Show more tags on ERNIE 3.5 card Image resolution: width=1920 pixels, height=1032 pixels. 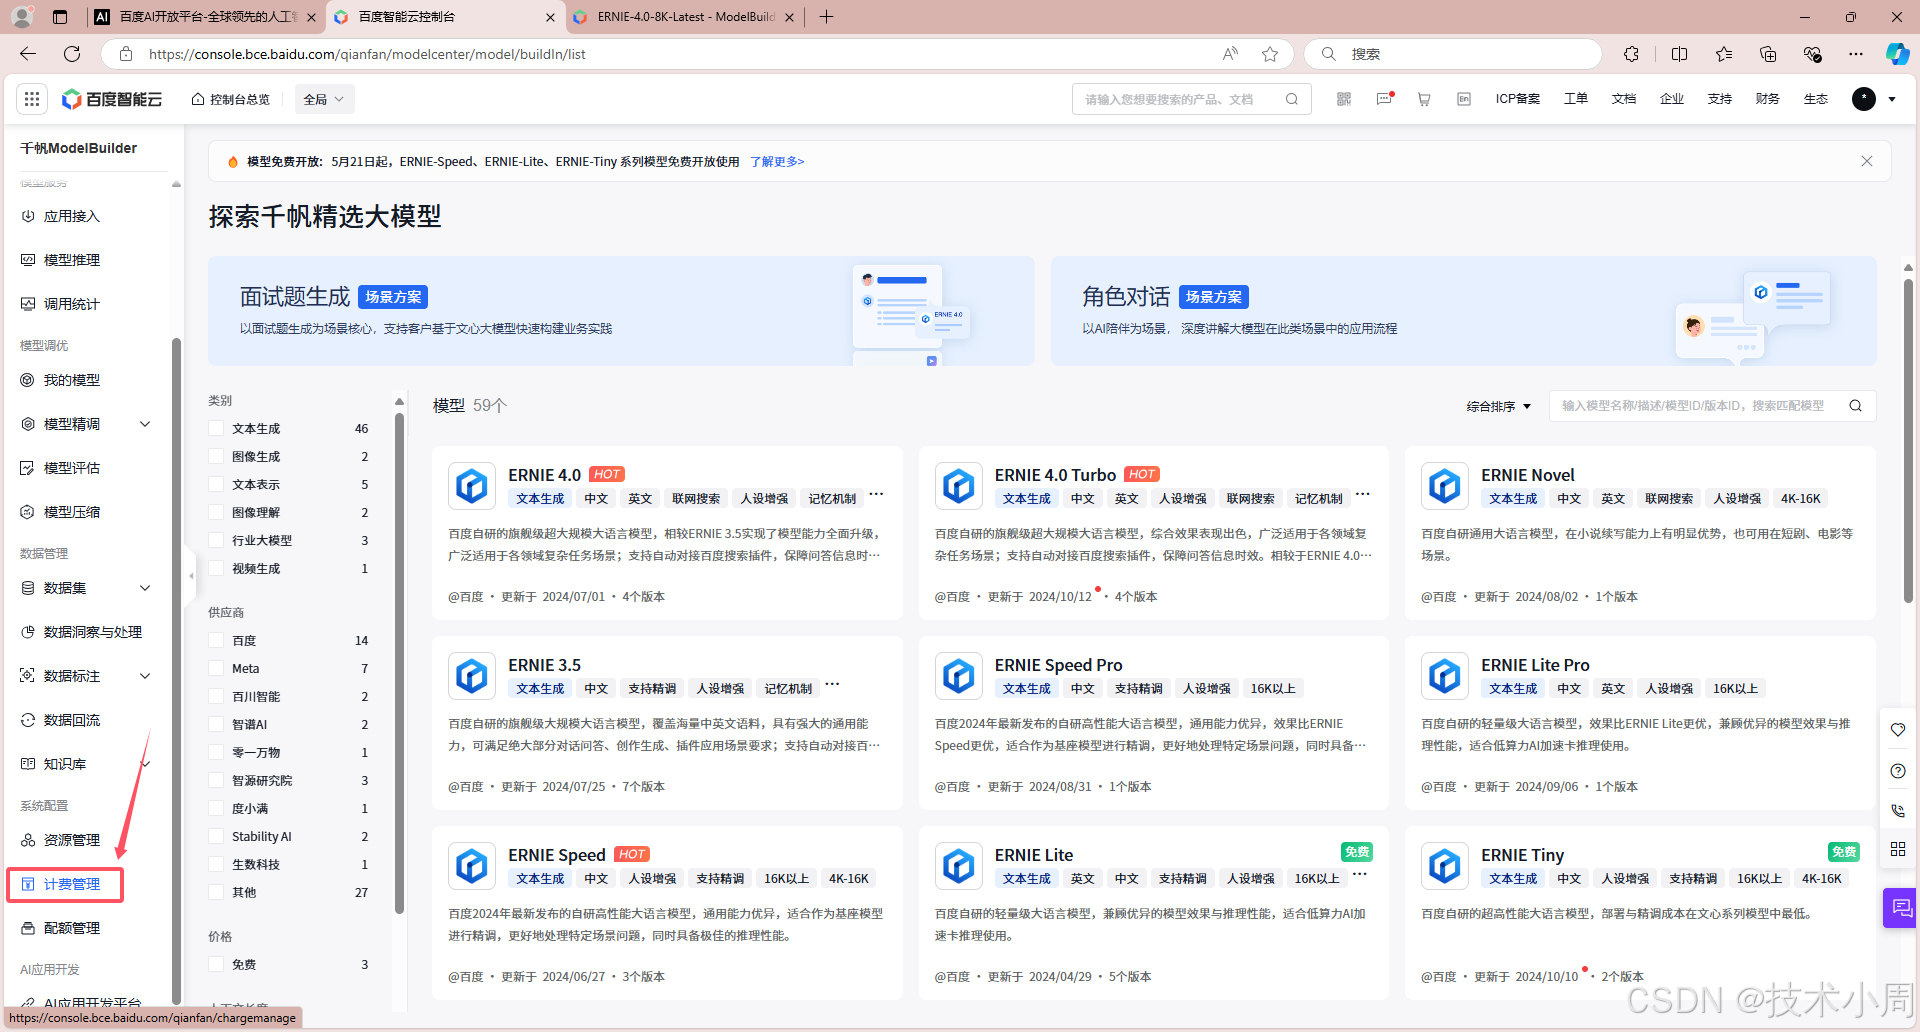832,685
